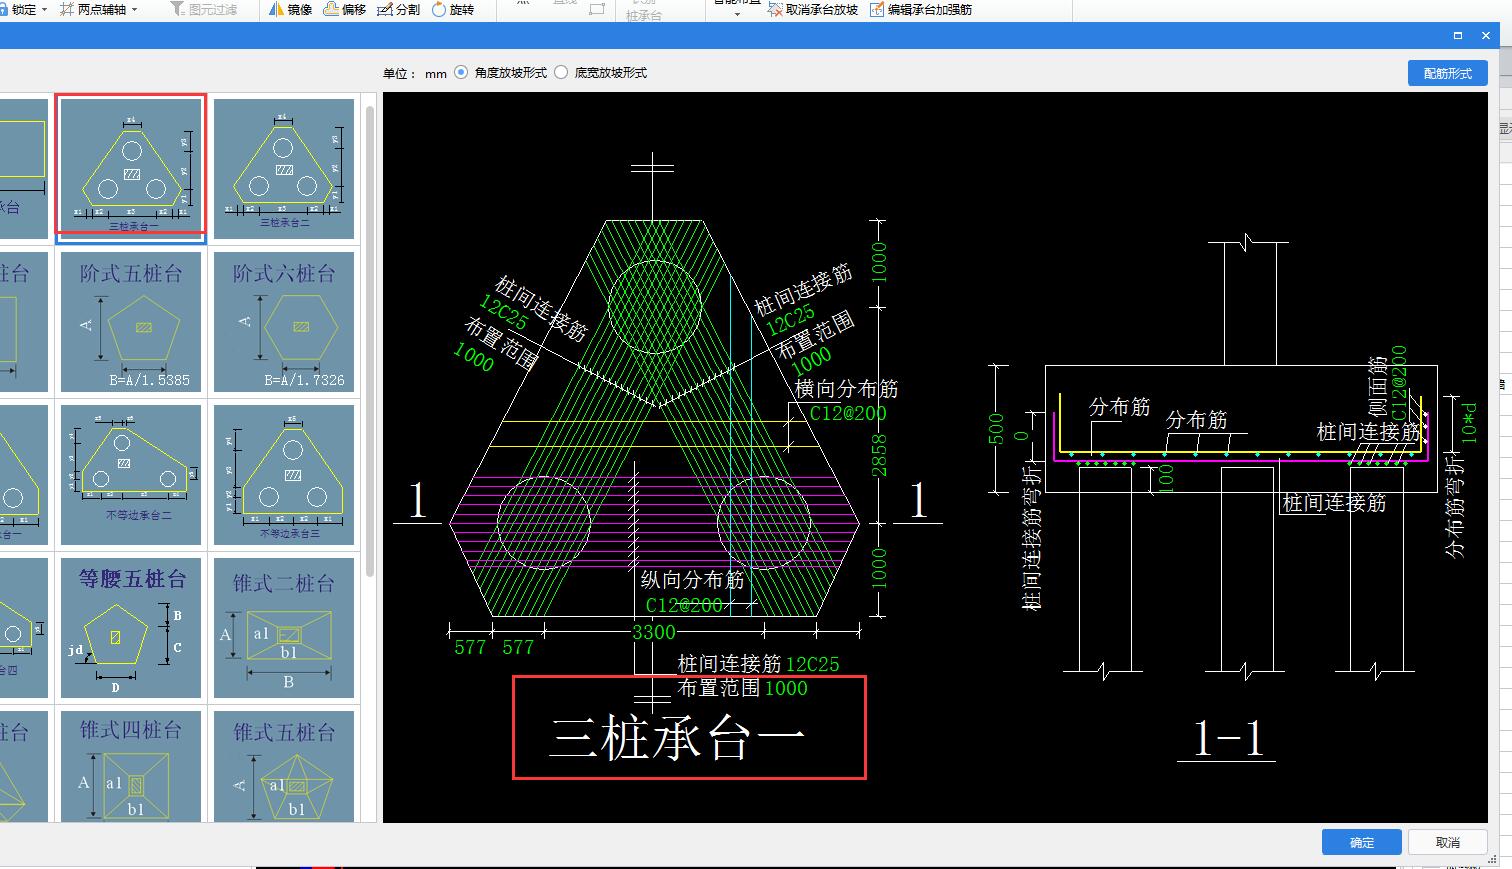Pick the 锥式五桩台 template

click(x=285, y=766)
